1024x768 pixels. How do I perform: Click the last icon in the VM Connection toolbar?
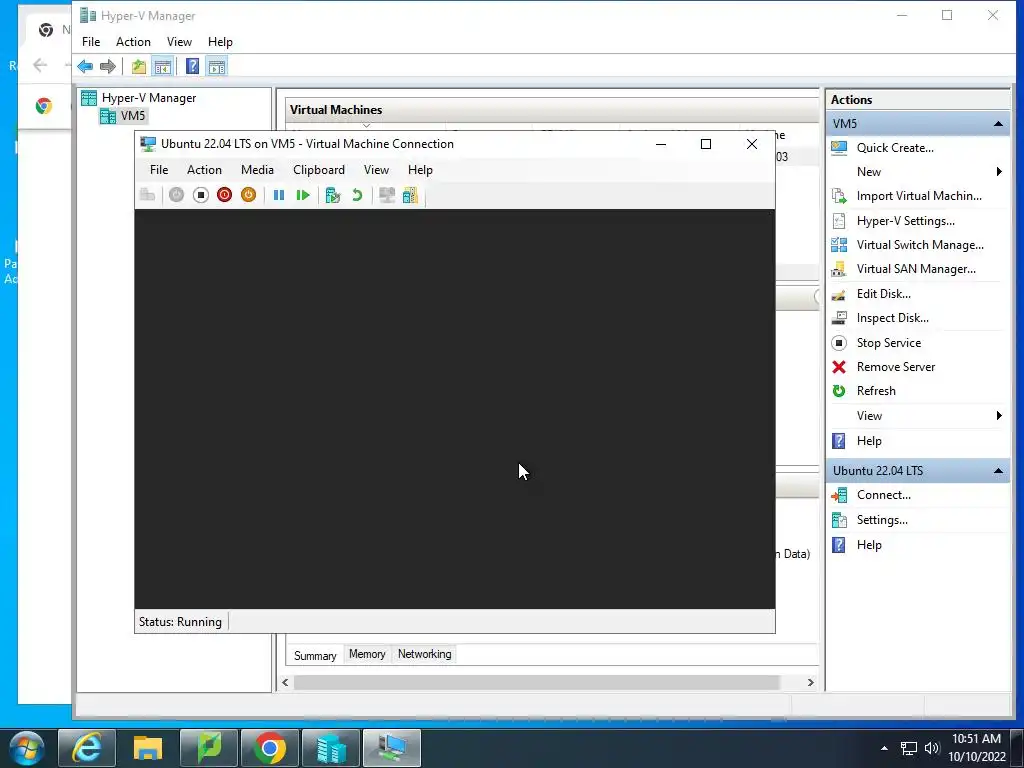[x=410, y=195]
